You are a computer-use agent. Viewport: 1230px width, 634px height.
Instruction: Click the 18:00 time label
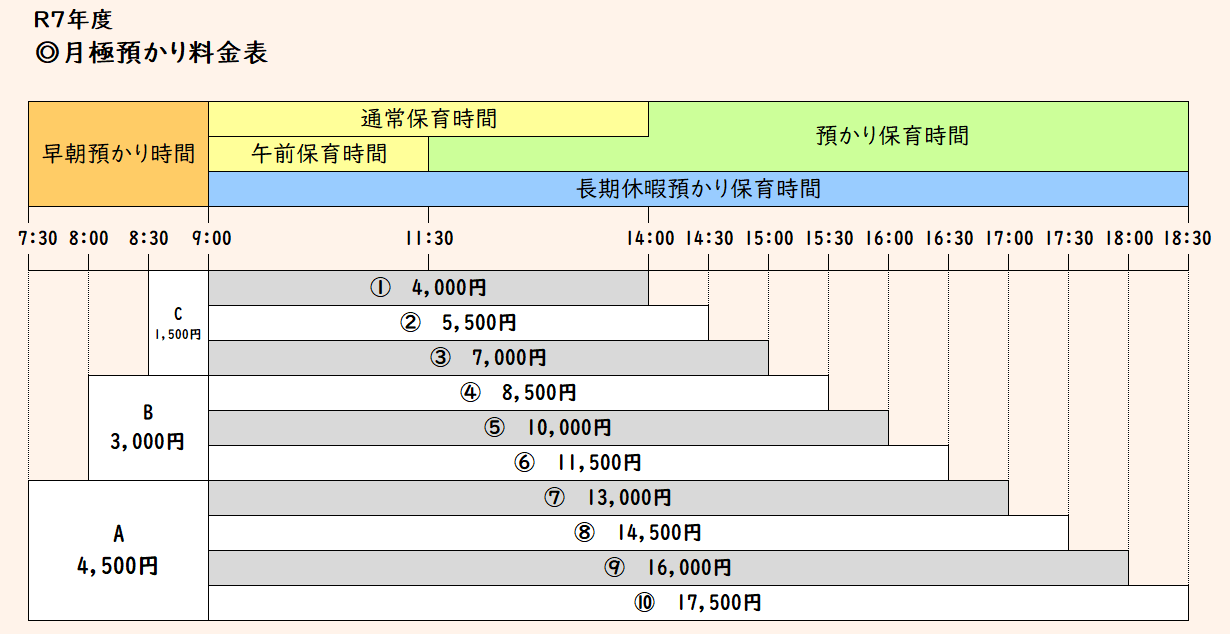coord(1129,239)
